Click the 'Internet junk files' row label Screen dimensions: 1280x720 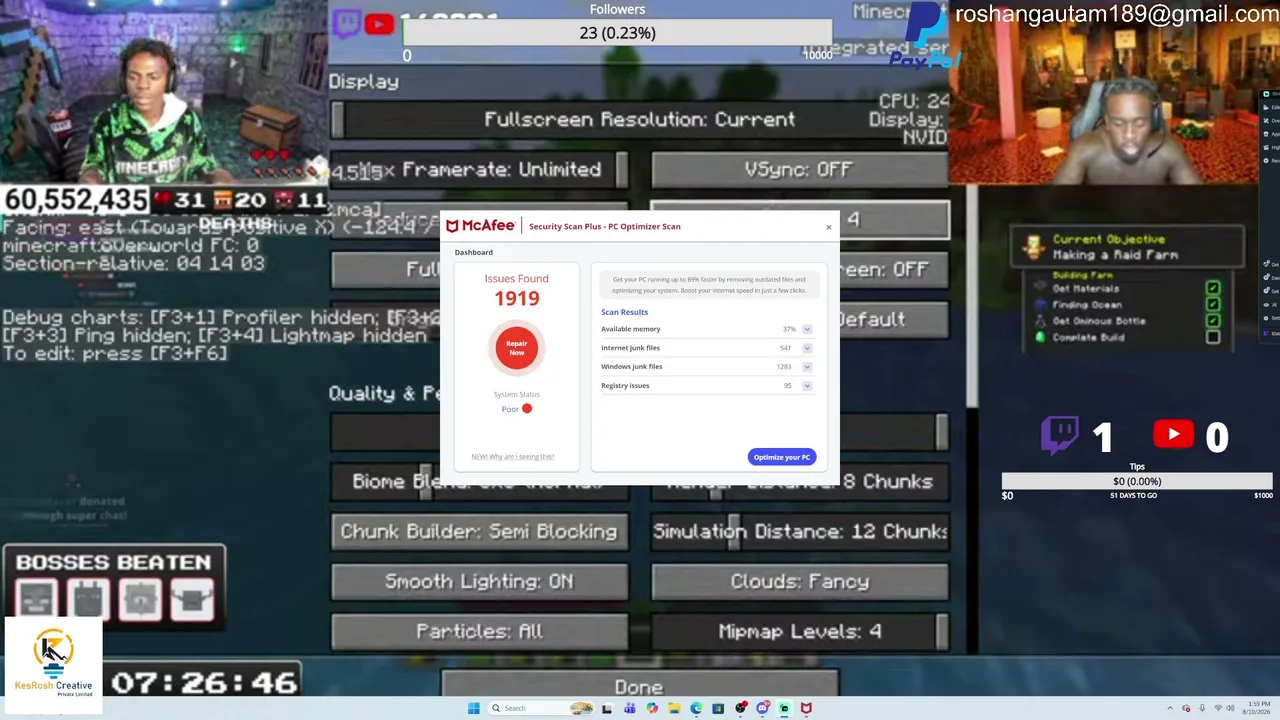(x=630, y=348)
